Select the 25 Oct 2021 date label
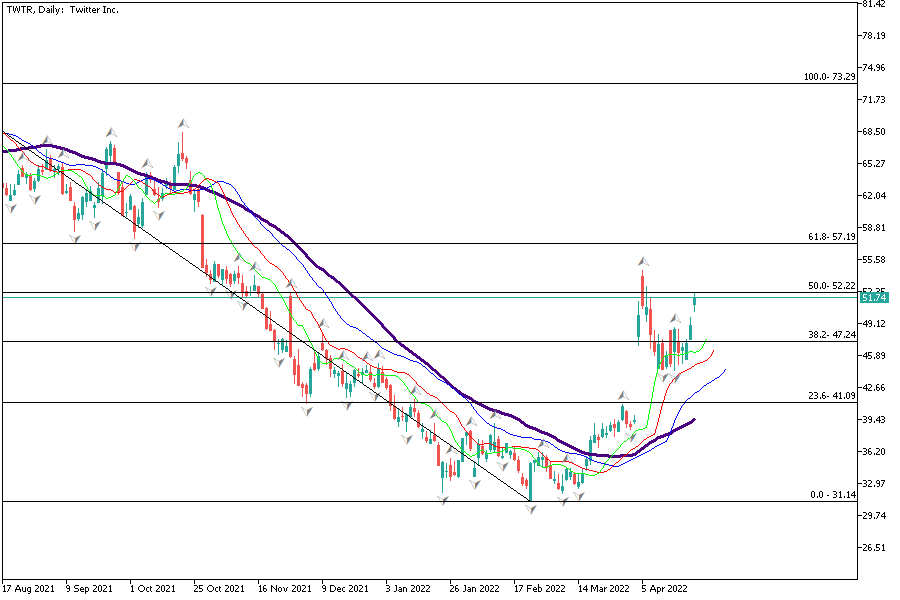The height and width of the screenshot is (600, 900). click(219, 589)
